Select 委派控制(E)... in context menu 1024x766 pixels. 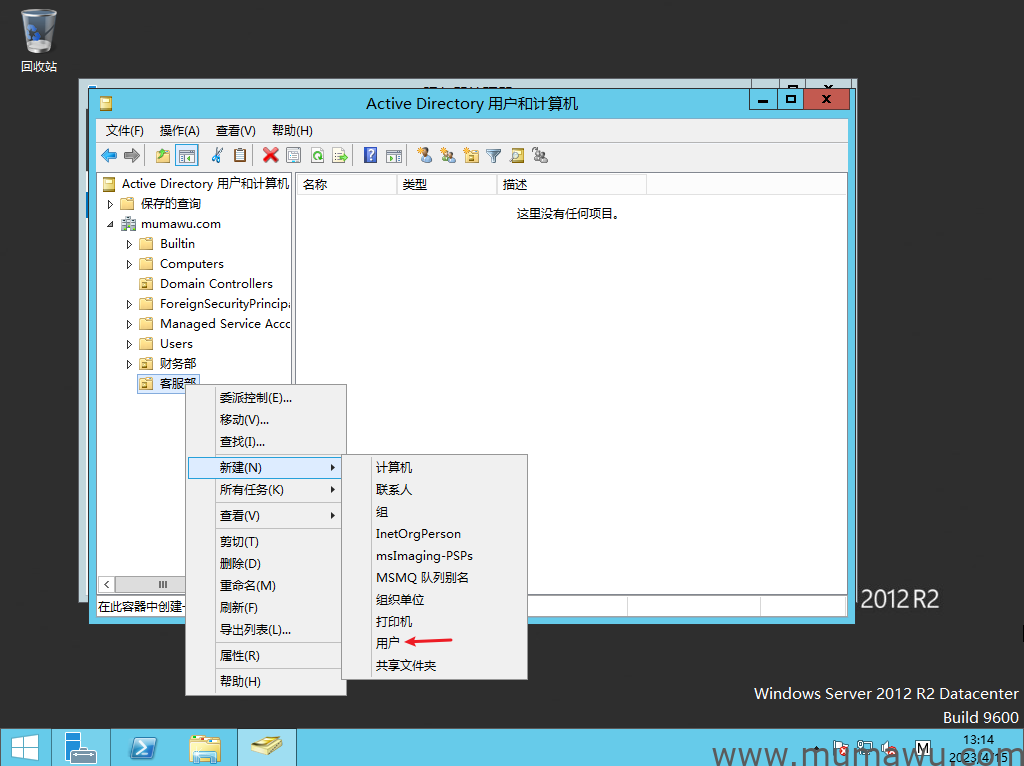point(266,398)
